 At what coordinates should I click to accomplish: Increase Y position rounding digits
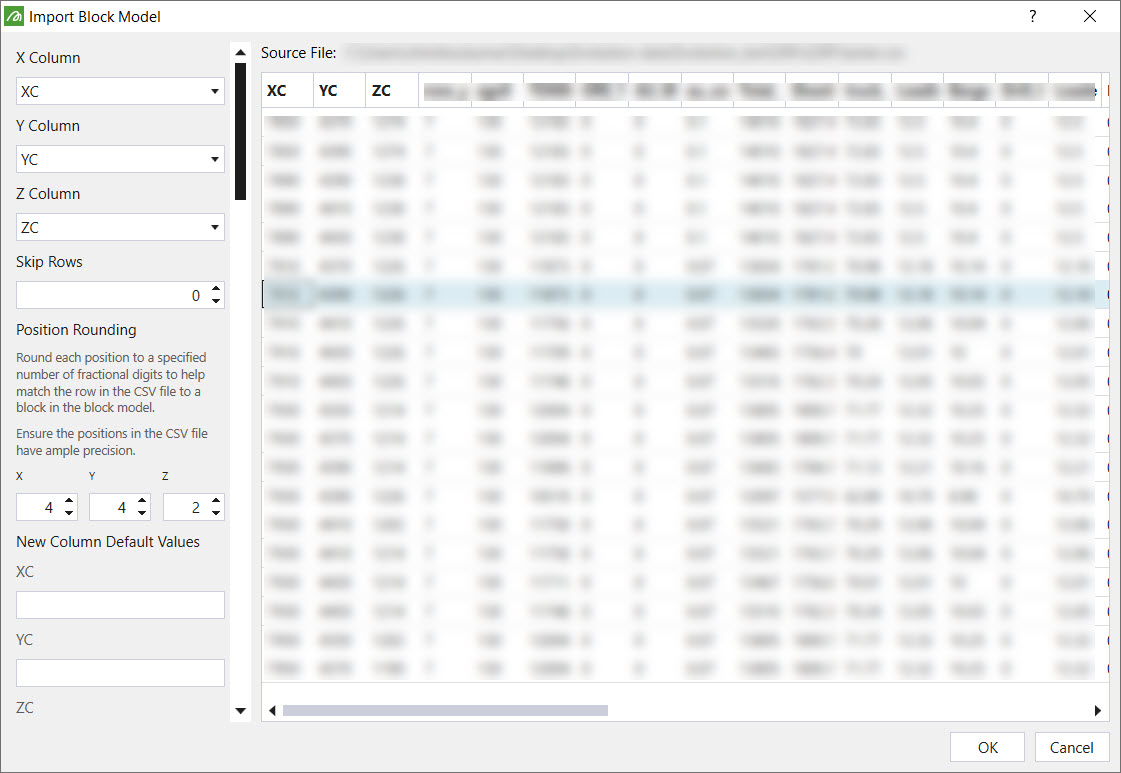[142, 501]
